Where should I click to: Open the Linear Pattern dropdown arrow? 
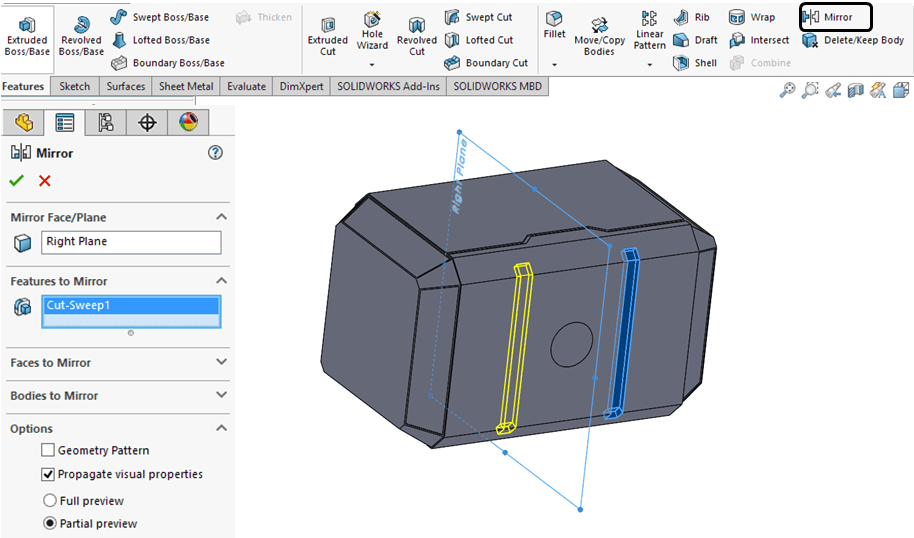[649, 65]
